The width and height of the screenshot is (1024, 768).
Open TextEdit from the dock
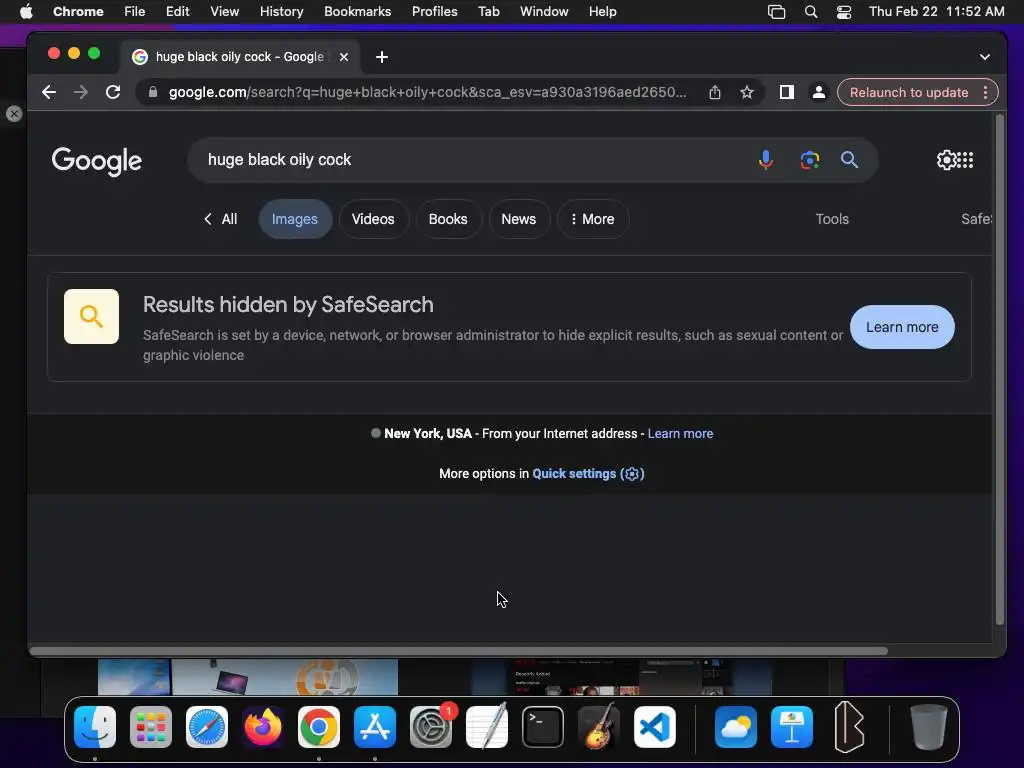pos(487,727)
